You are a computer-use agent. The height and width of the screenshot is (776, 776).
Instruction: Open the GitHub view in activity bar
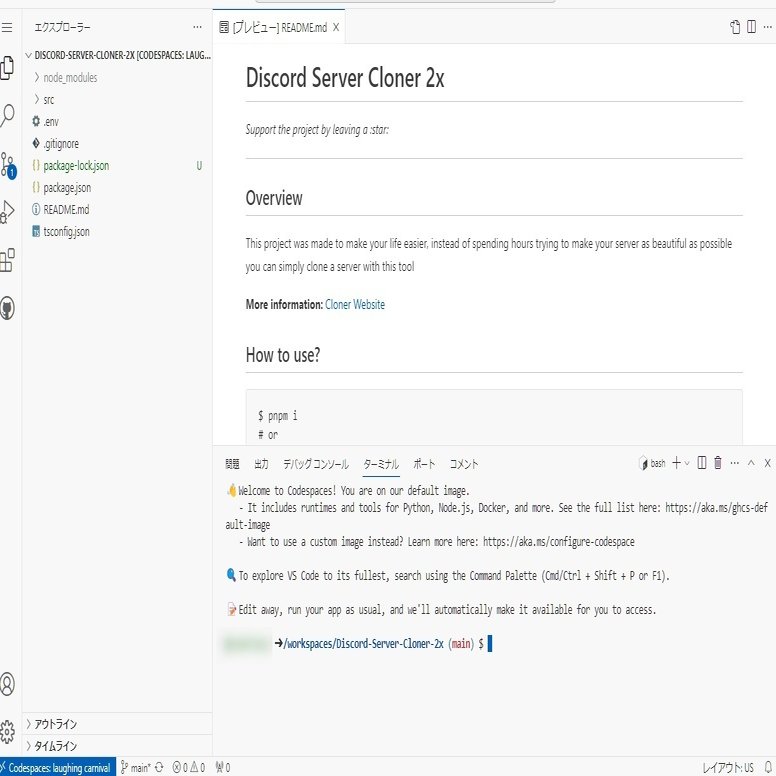pos(7,308)
